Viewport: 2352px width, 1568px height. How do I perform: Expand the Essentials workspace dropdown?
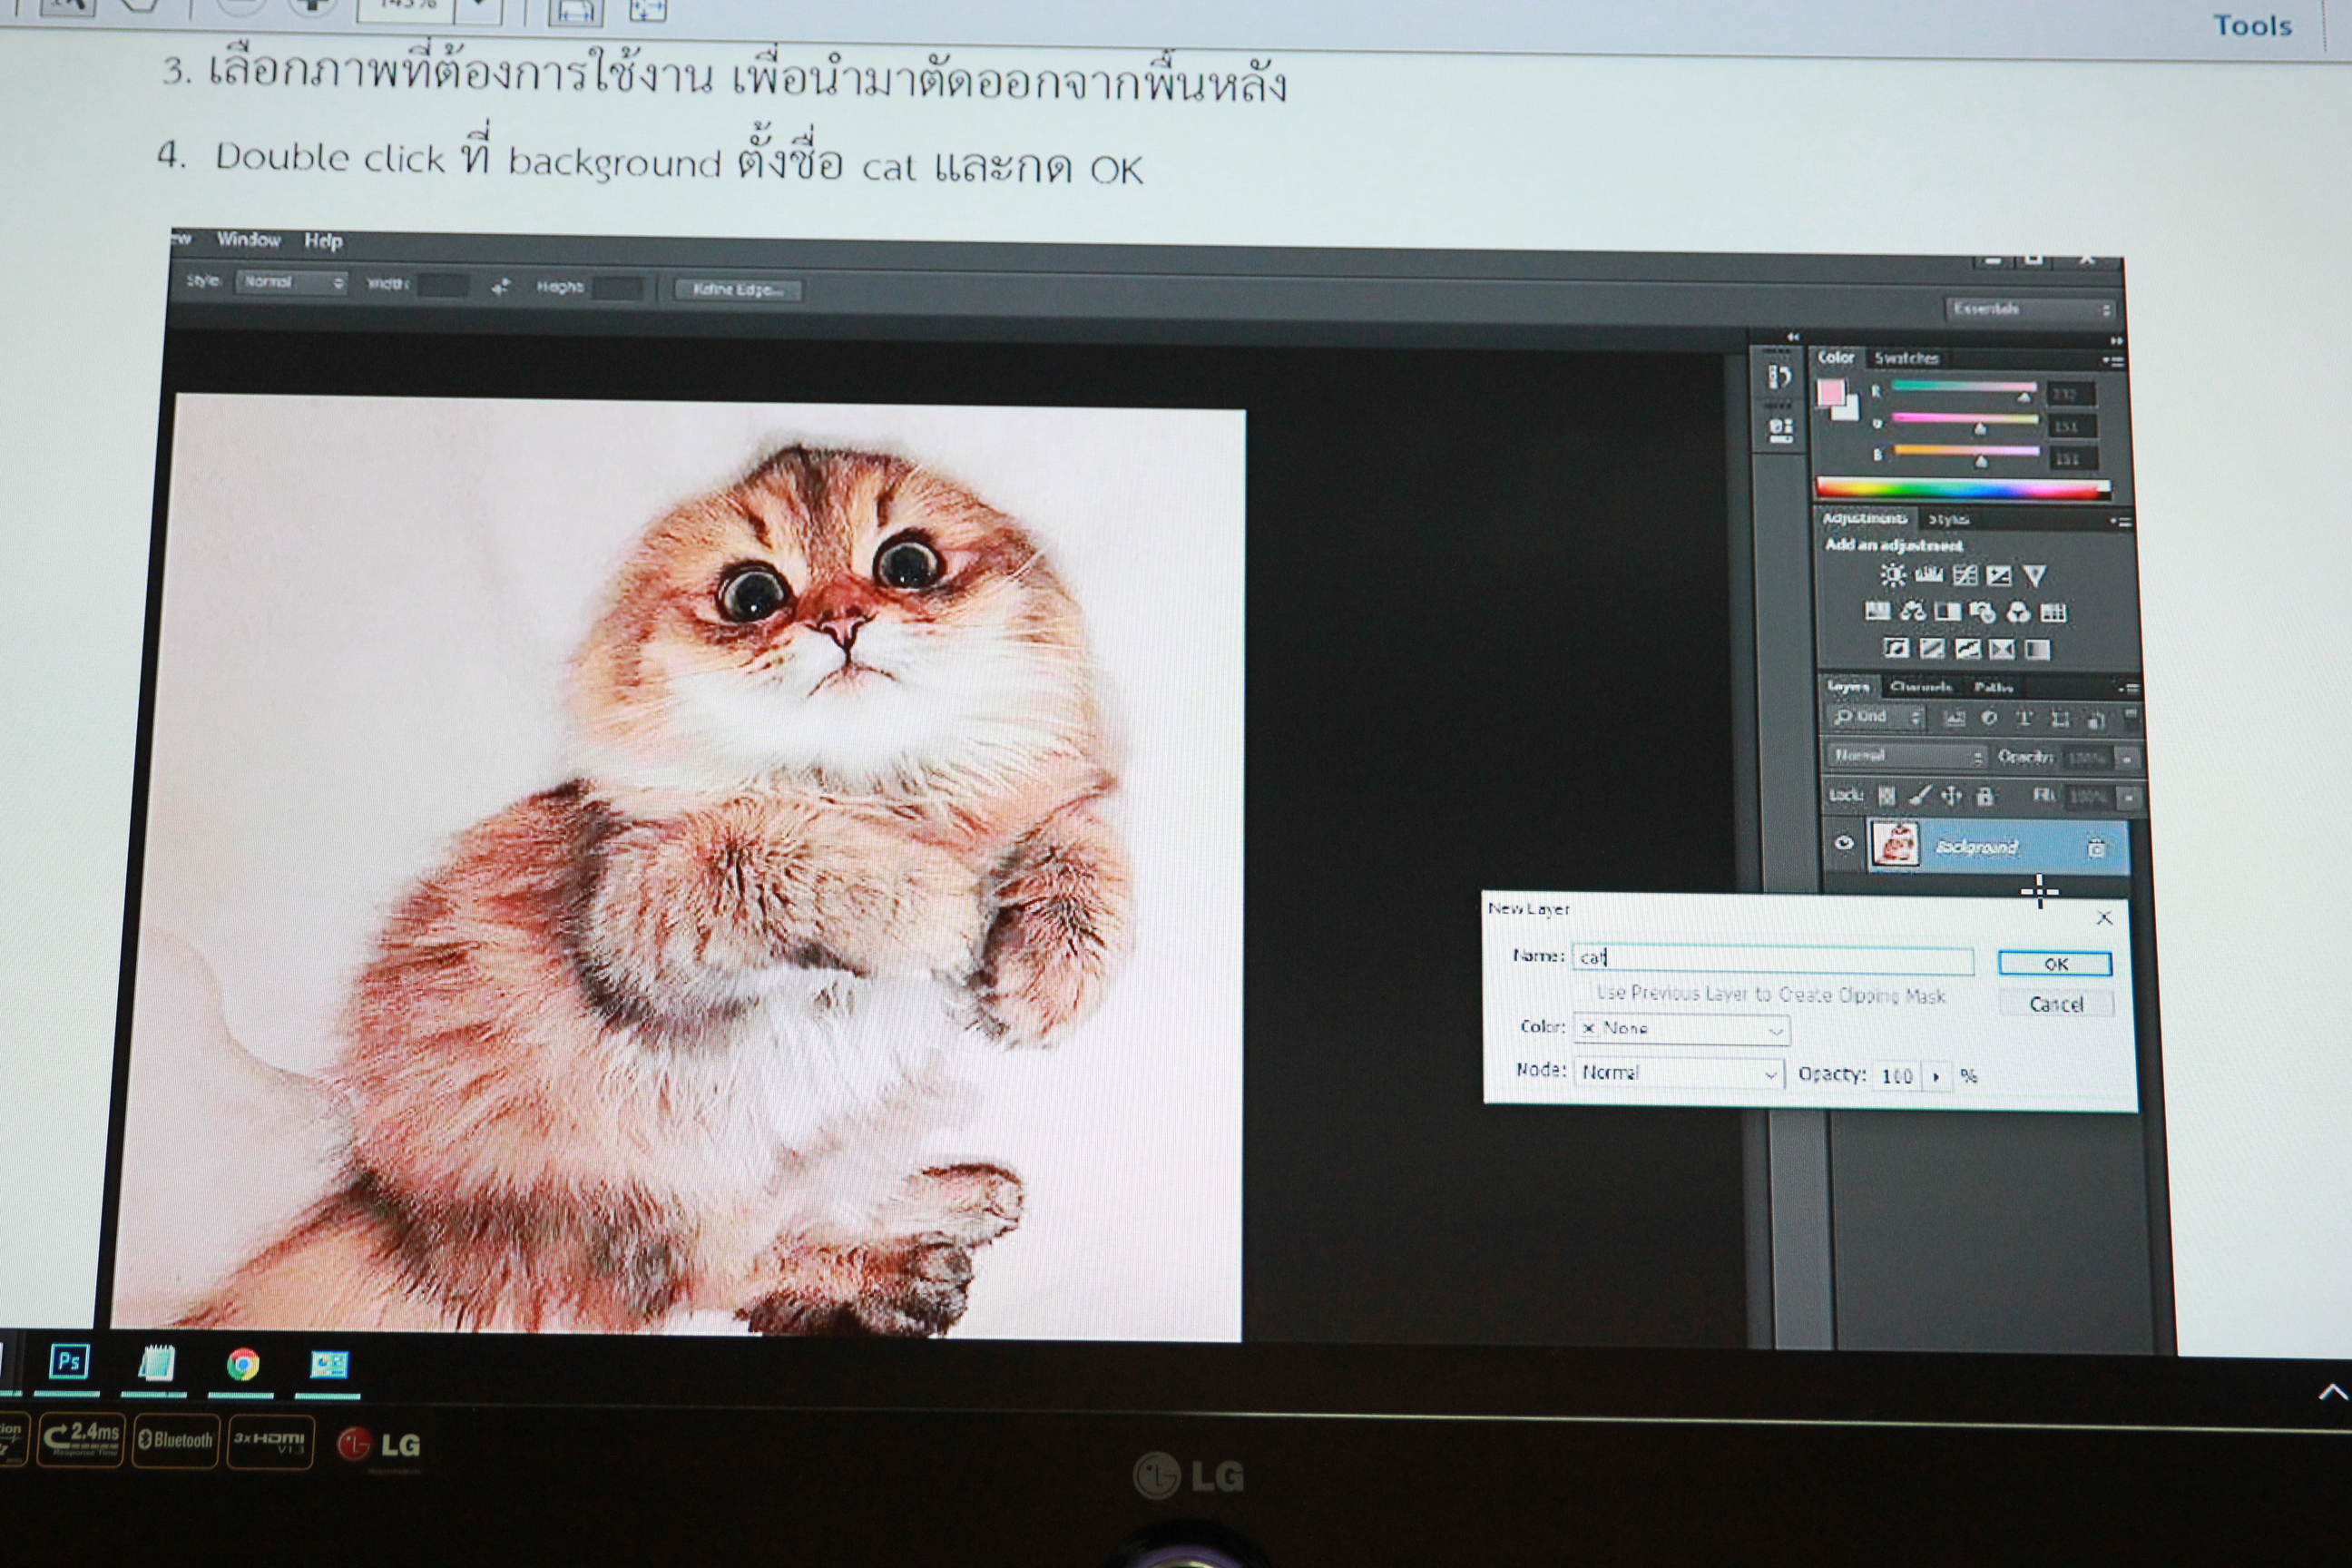pyautogui.click(x=2030, y=309)
